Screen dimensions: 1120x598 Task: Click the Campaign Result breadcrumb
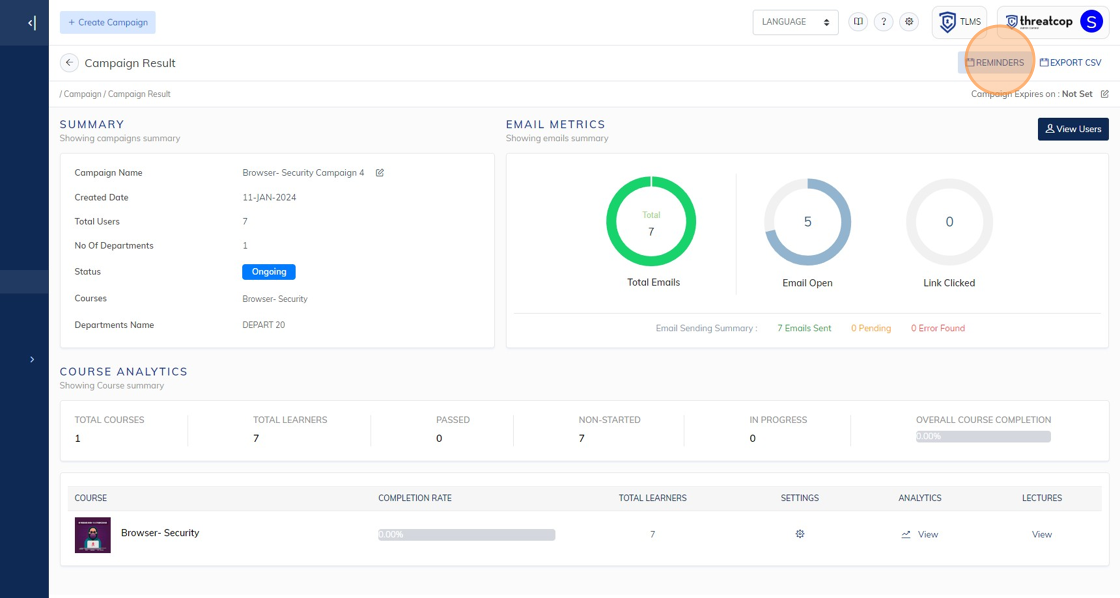pos(139,94)
